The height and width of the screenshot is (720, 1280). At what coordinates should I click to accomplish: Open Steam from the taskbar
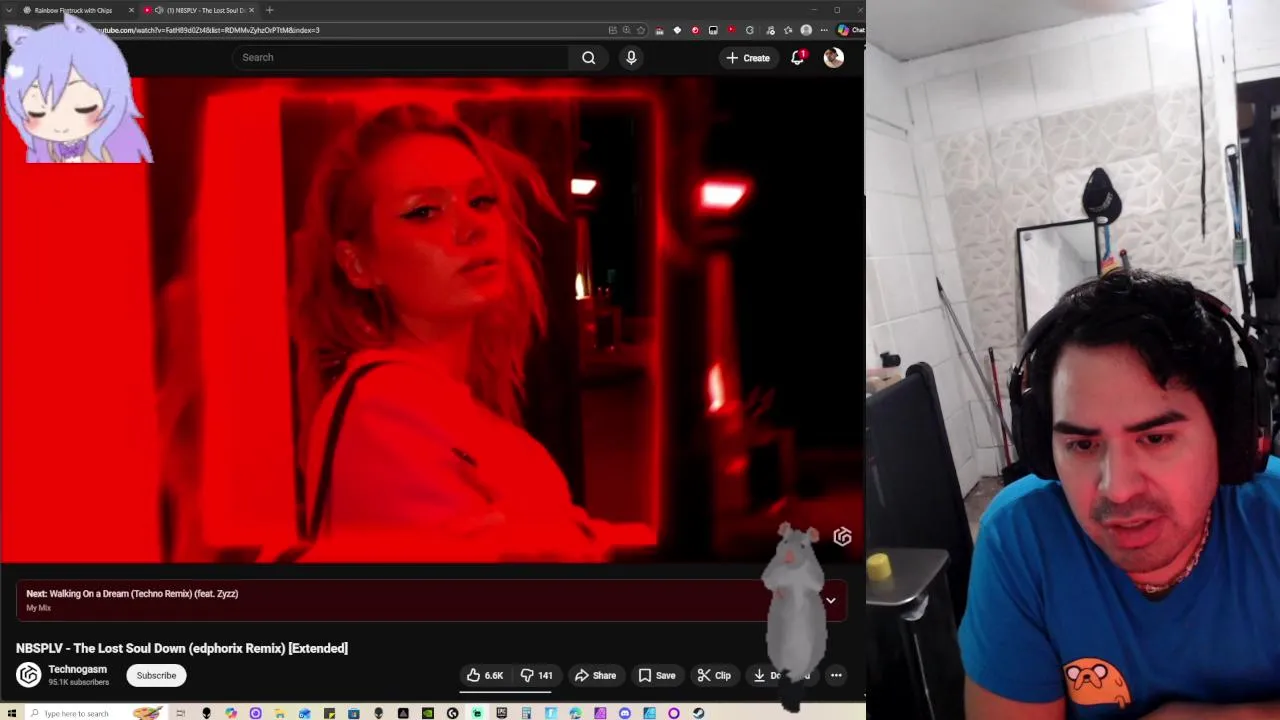[698, 713]
